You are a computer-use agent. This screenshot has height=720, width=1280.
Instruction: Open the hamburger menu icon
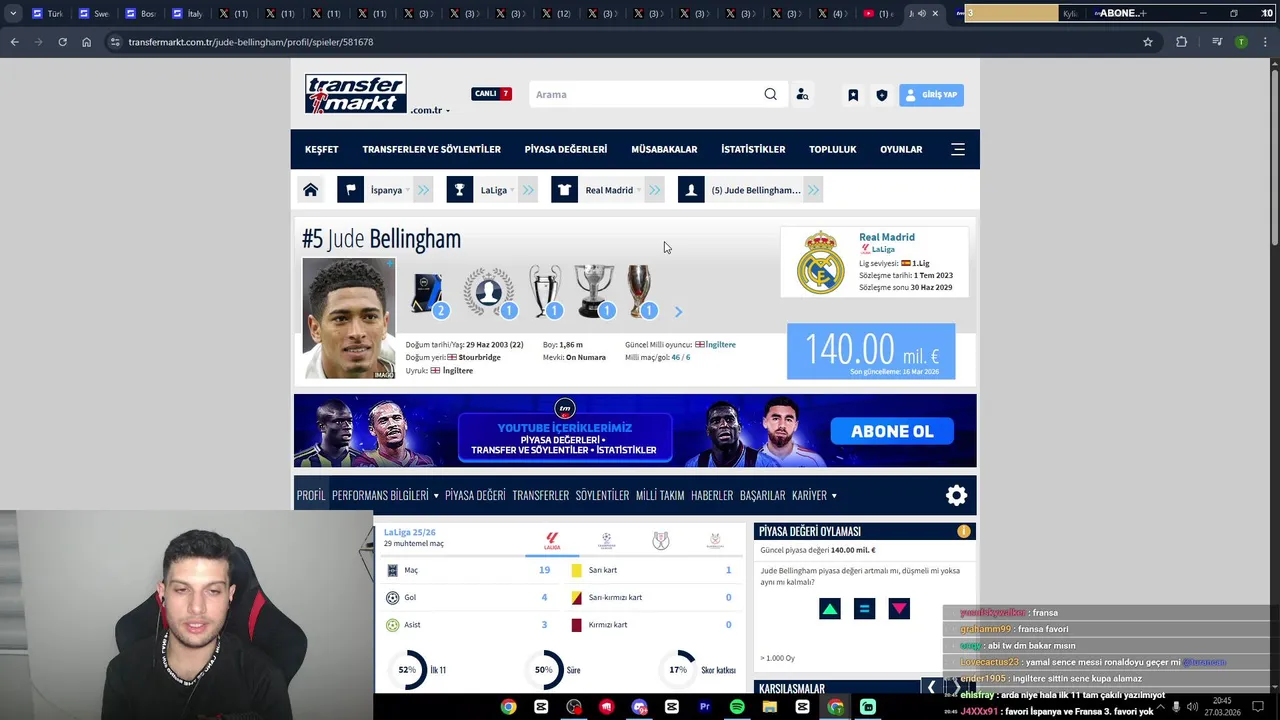click(957, 149)
